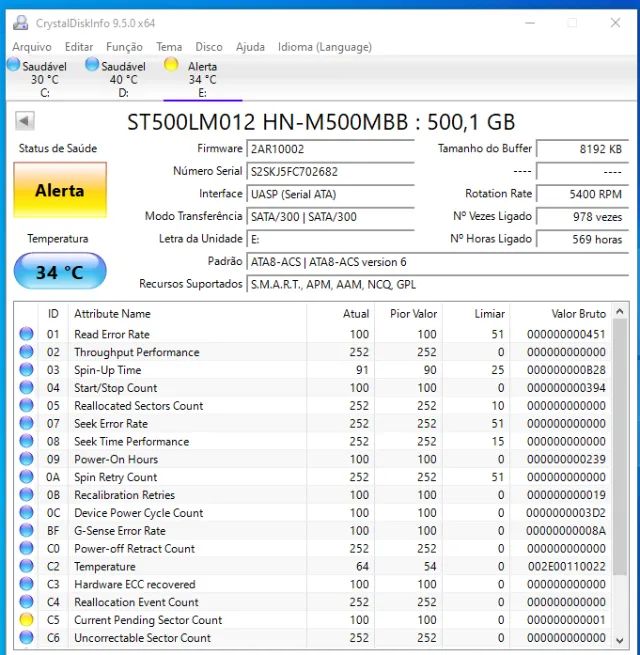
Task: Click the Attribute Name column header
Action: [x=188, y=314]
